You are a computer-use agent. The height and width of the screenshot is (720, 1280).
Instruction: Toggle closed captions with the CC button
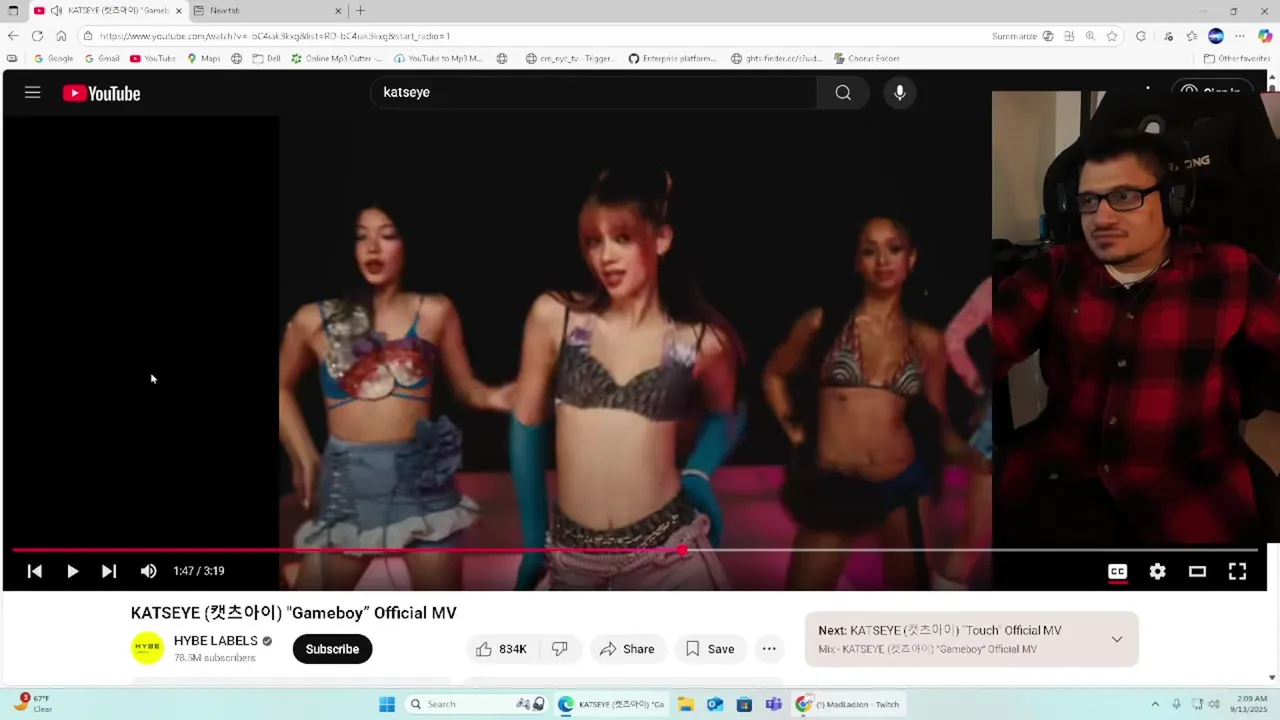pyautogui.click(x=1118, y=571)
